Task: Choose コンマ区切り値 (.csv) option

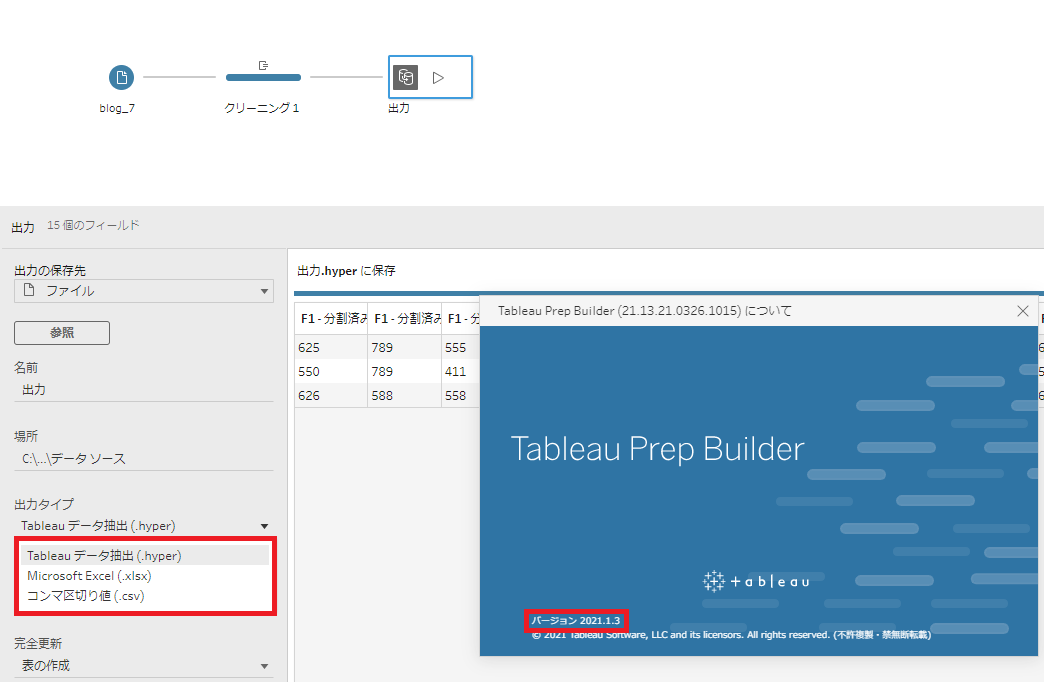Action: (144, 595)
